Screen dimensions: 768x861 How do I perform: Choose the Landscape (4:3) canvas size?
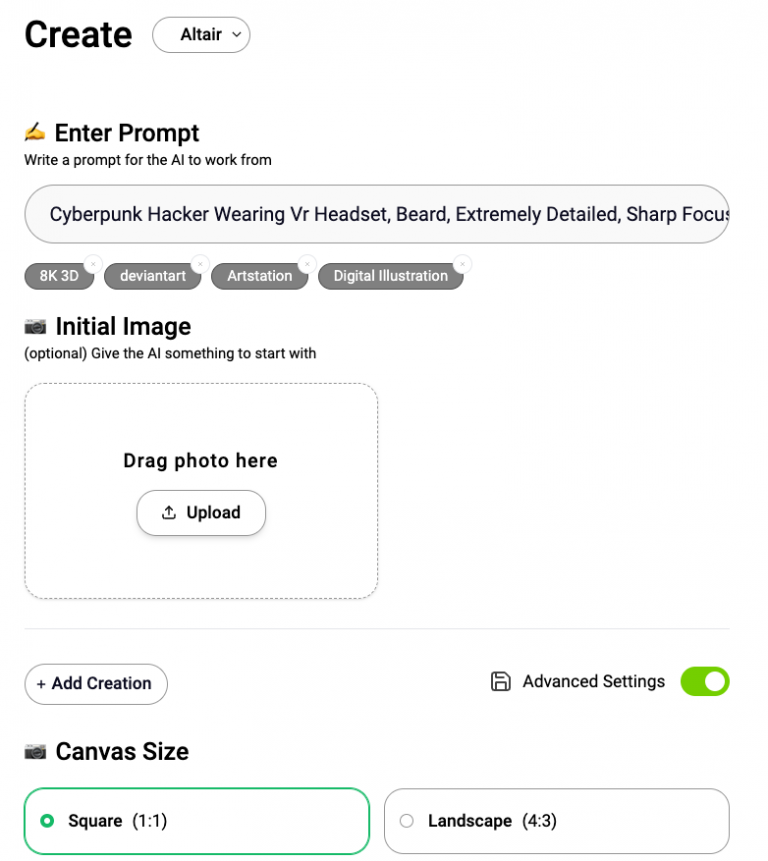pos(556,821)
